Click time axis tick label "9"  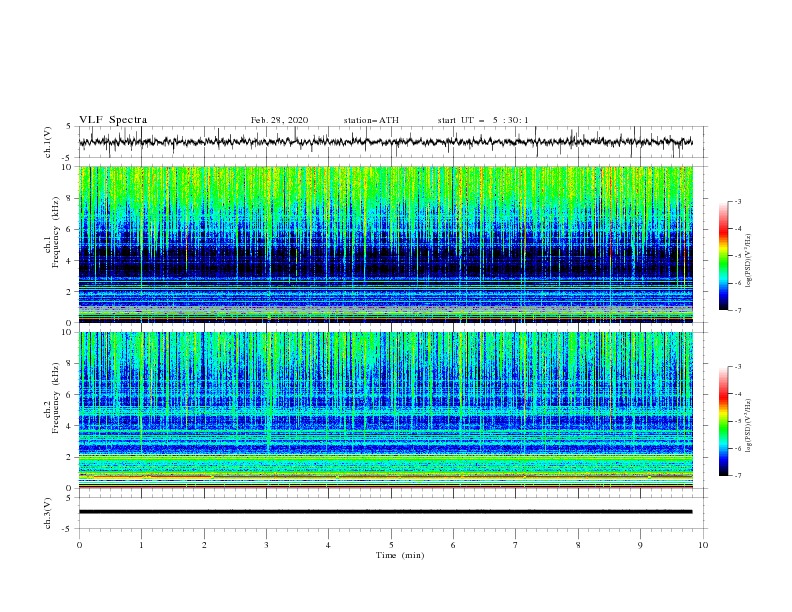(640, 545)
